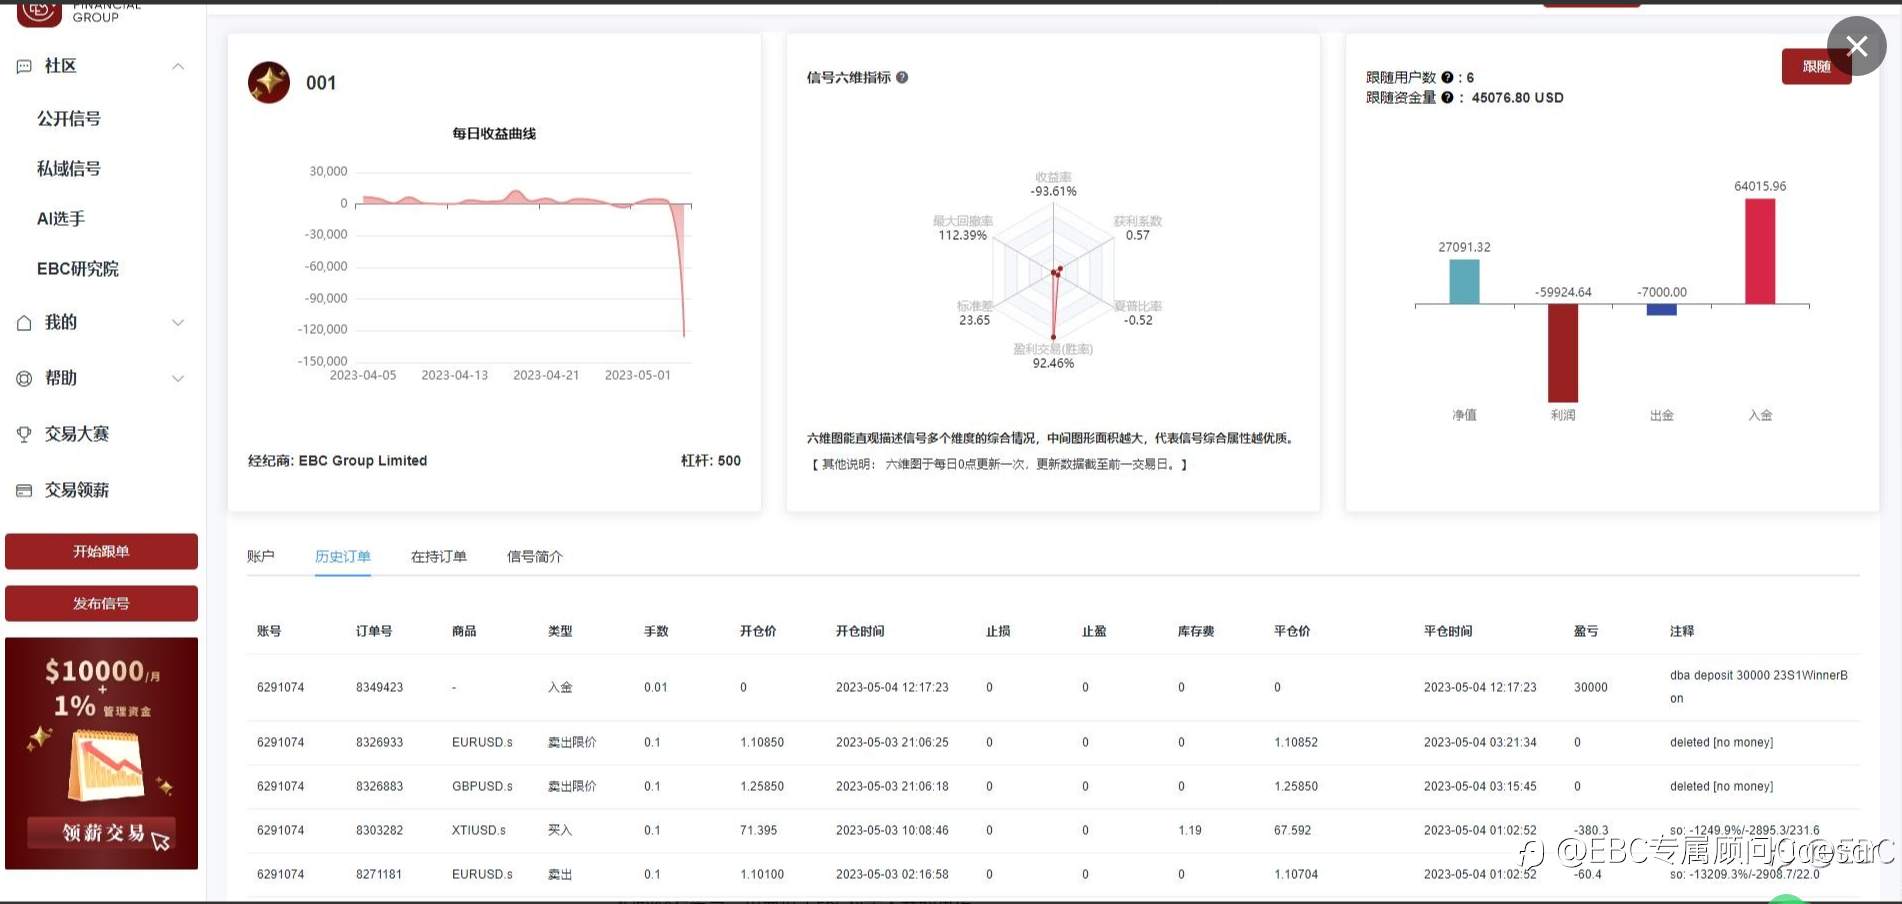Viewport: 1902px width, 904px height.
Task: Open 公开信号 in the sidebar
Action: (69, 118)
